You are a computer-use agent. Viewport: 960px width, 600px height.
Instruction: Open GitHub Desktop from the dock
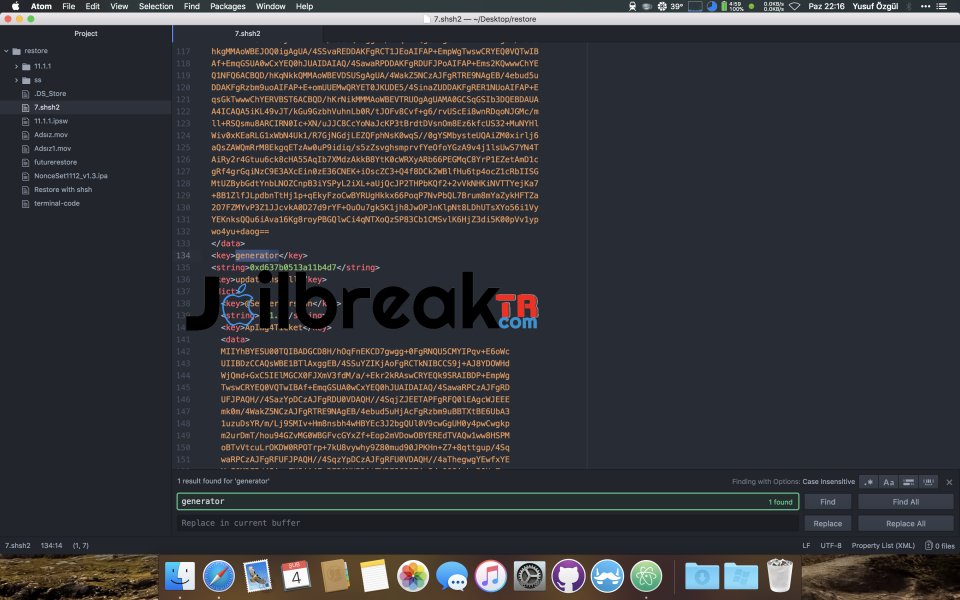(568, 575)
